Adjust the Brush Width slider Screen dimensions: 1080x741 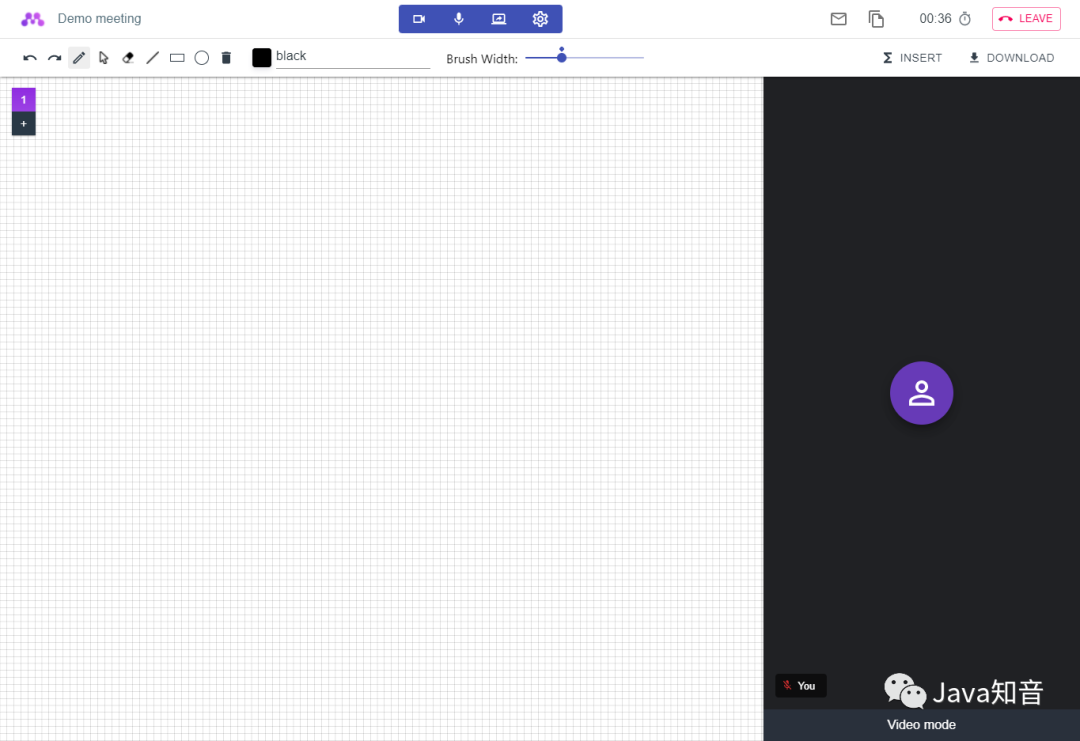584,58
